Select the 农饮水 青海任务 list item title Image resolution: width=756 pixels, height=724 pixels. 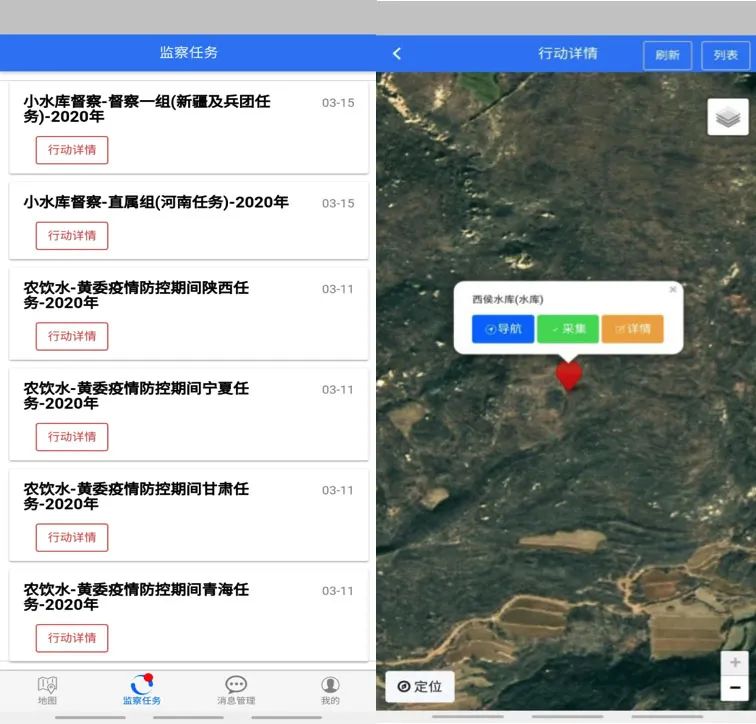tap(136, 597)
